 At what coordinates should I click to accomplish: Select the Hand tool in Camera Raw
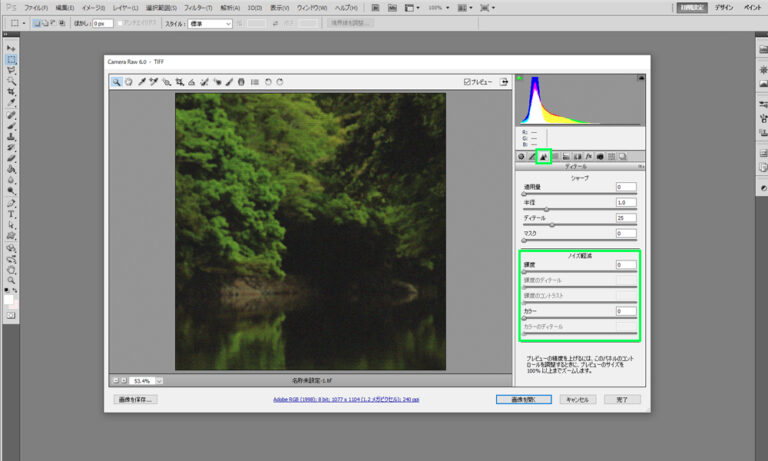coord(129,82)
